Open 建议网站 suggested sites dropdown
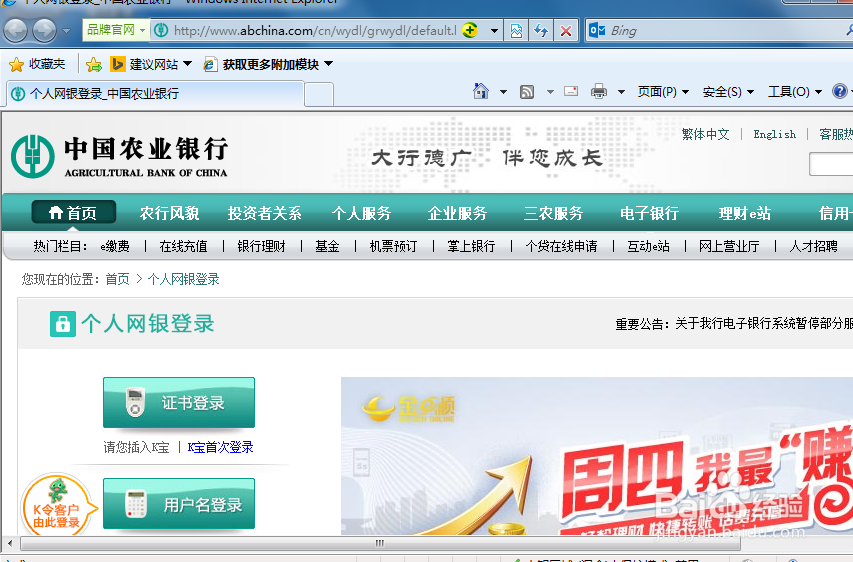The width and height of the screenshot is (853, 562). click(x=151, y=64)
